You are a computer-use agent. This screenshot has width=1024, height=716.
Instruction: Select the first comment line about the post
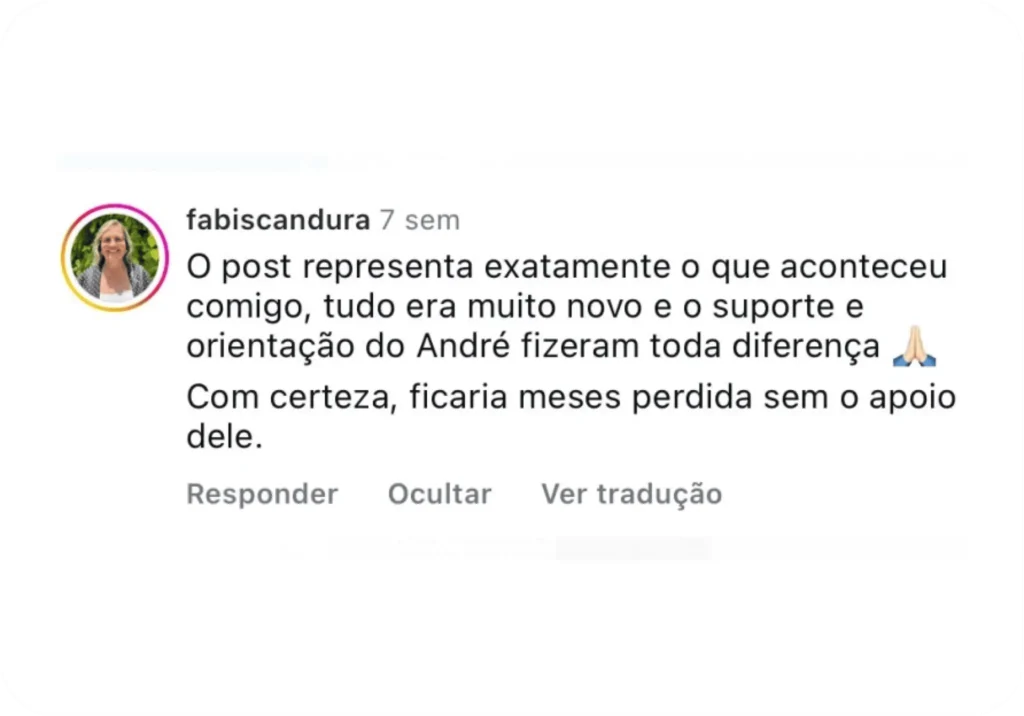coord(567,267)
